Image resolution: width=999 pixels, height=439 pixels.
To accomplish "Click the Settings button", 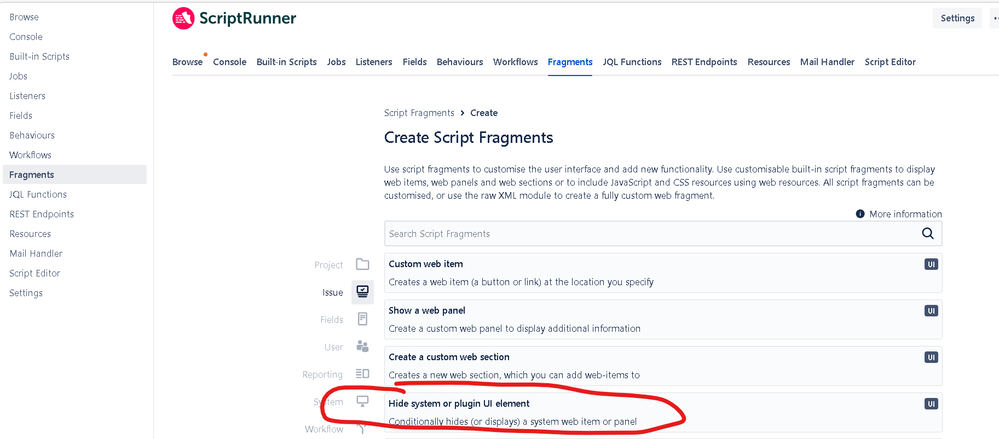I will pos(958,18).
